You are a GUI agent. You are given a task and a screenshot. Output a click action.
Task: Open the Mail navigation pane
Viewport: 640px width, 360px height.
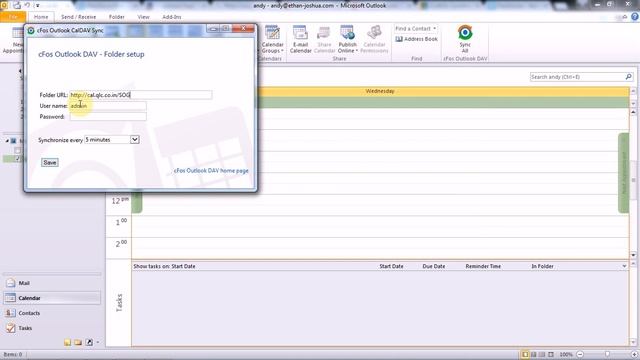52,283
